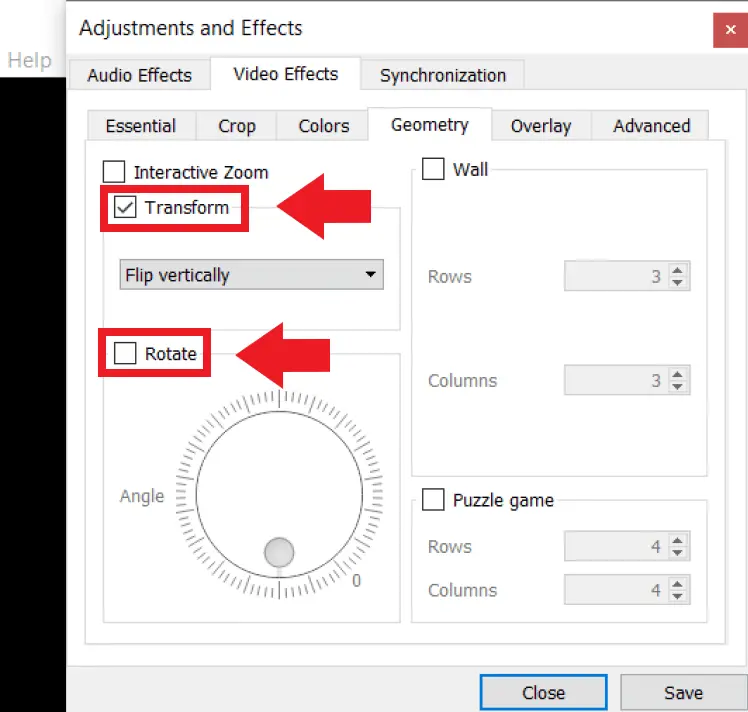Decrease Puzzle game Columns with the down arrow
Viewport: 748px width, 712px height.
tap(677, 596)
